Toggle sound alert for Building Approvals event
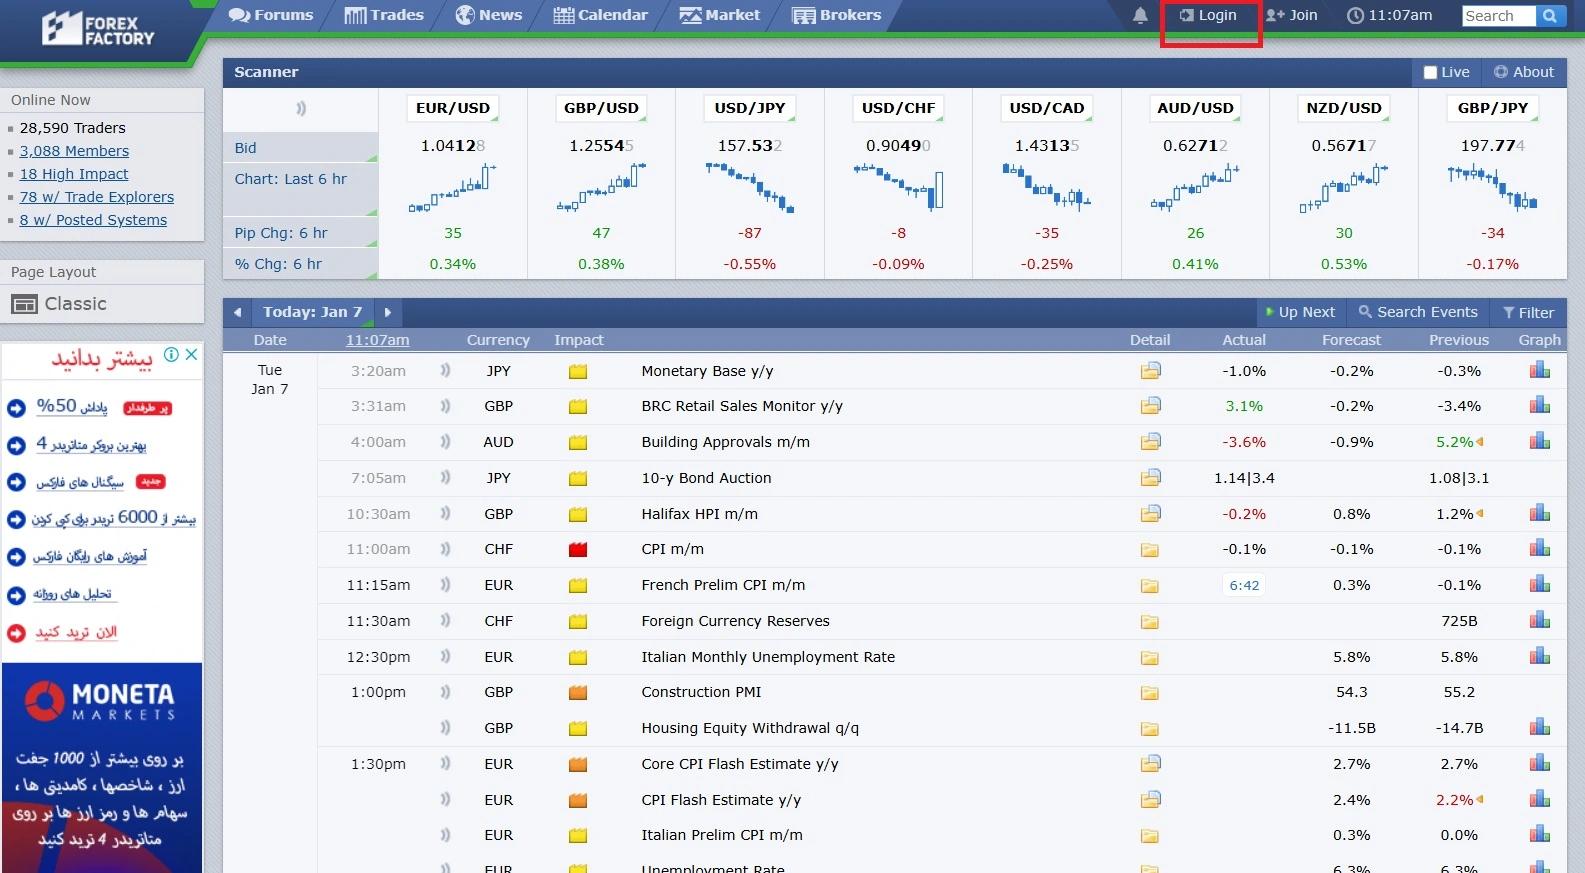Screen dimensions: 1585x873 click(445, 442)
